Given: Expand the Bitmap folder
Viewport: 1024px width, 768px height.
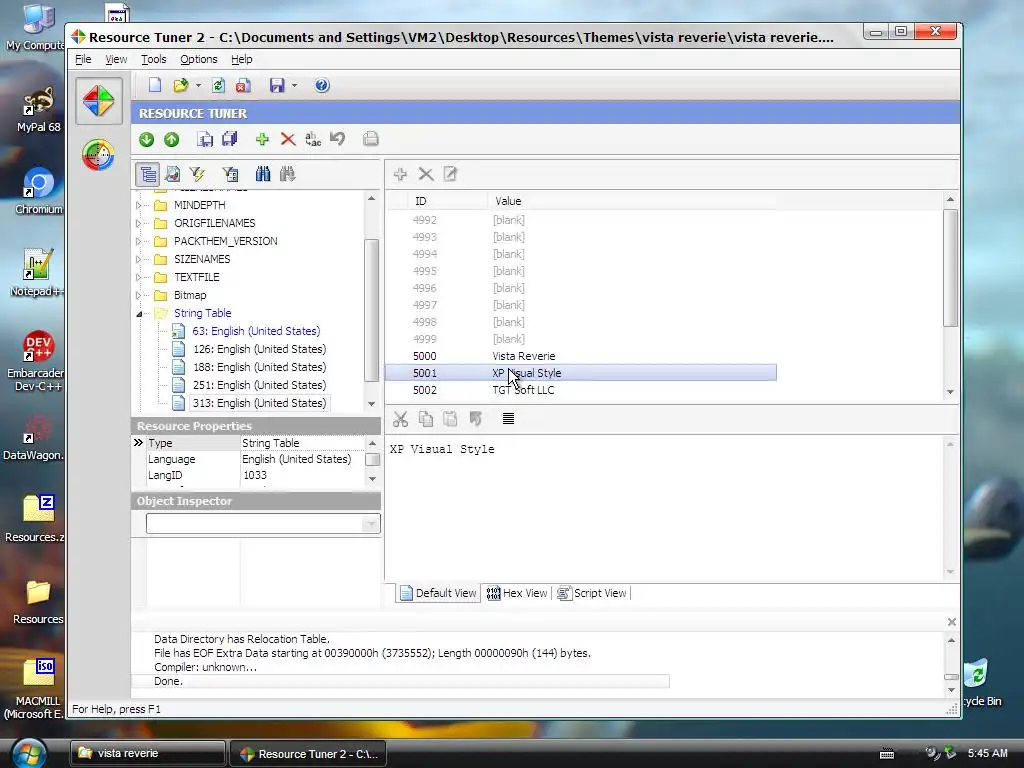Looking at the screenshot, I should pyautogui.click(x=138, y=295).
